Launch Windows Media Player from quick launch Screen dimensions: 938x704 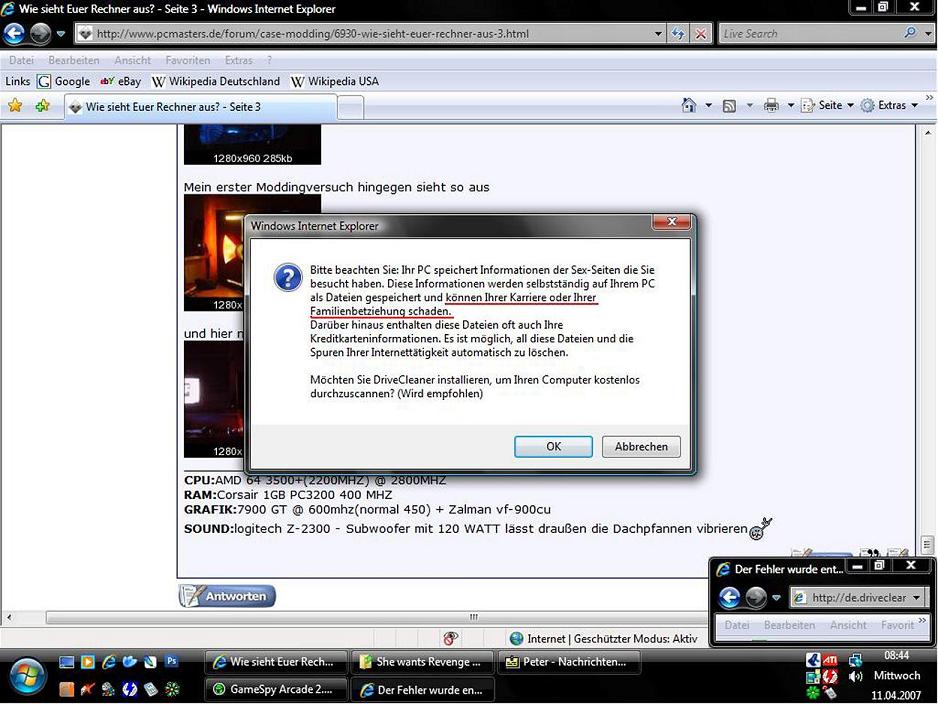[x=87, y=662]
